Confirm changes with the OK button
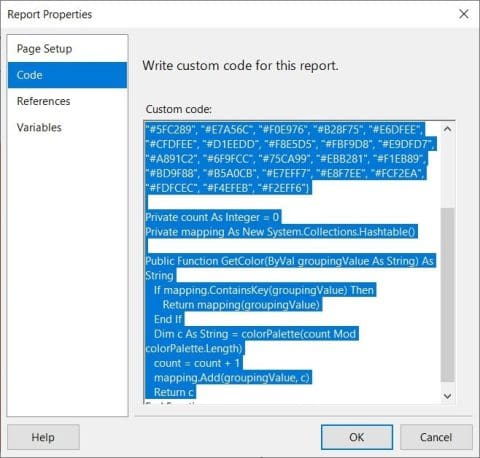480x458 pixels. tap(357, 437)
